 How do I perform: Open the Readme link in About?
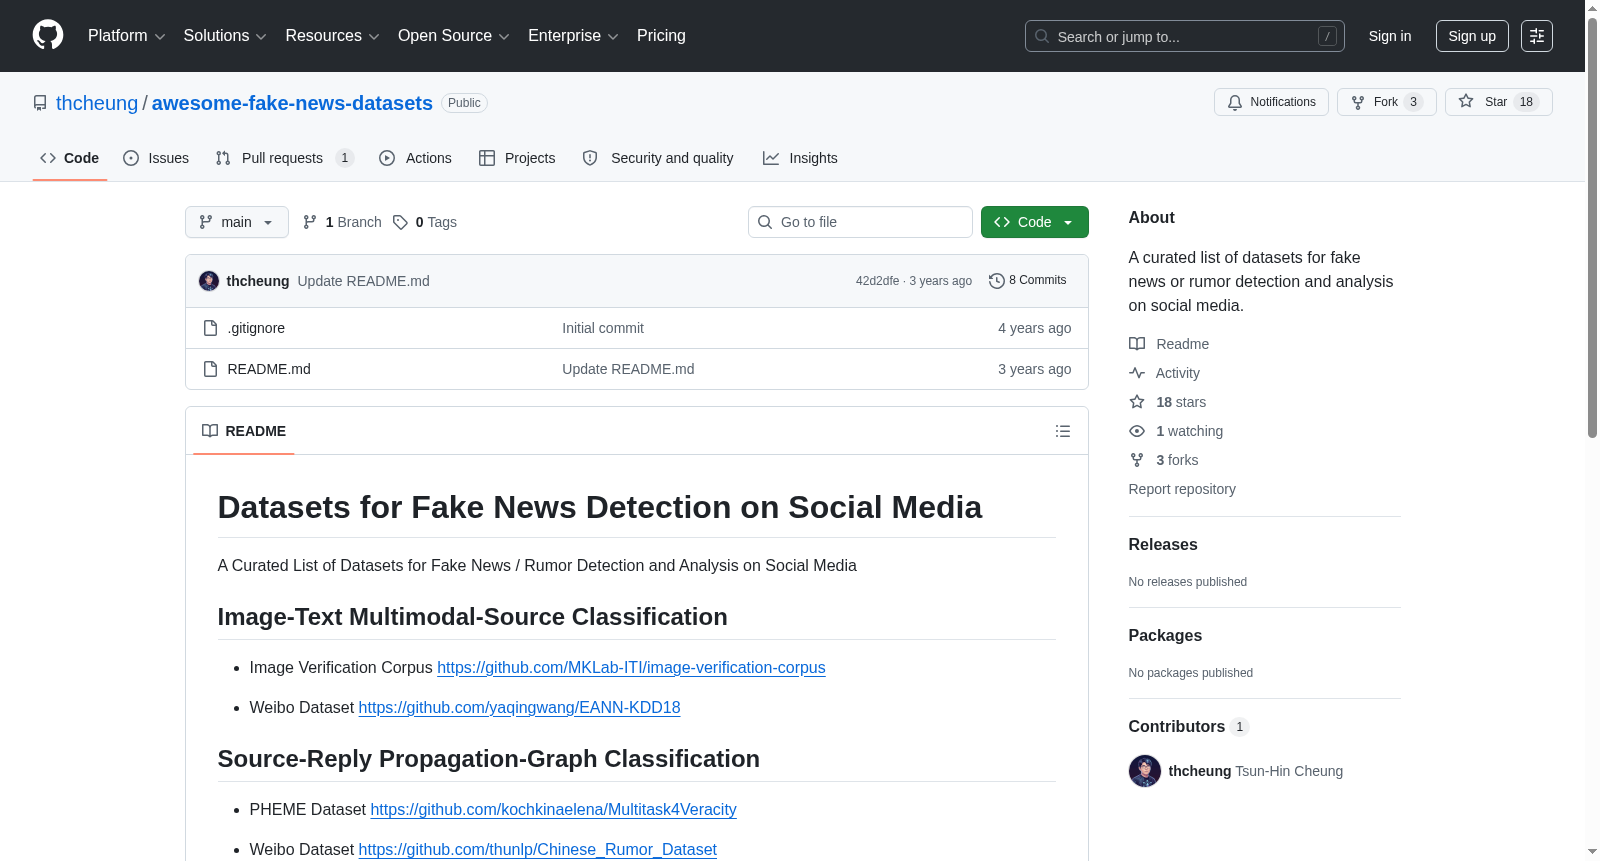[1169, 344]
